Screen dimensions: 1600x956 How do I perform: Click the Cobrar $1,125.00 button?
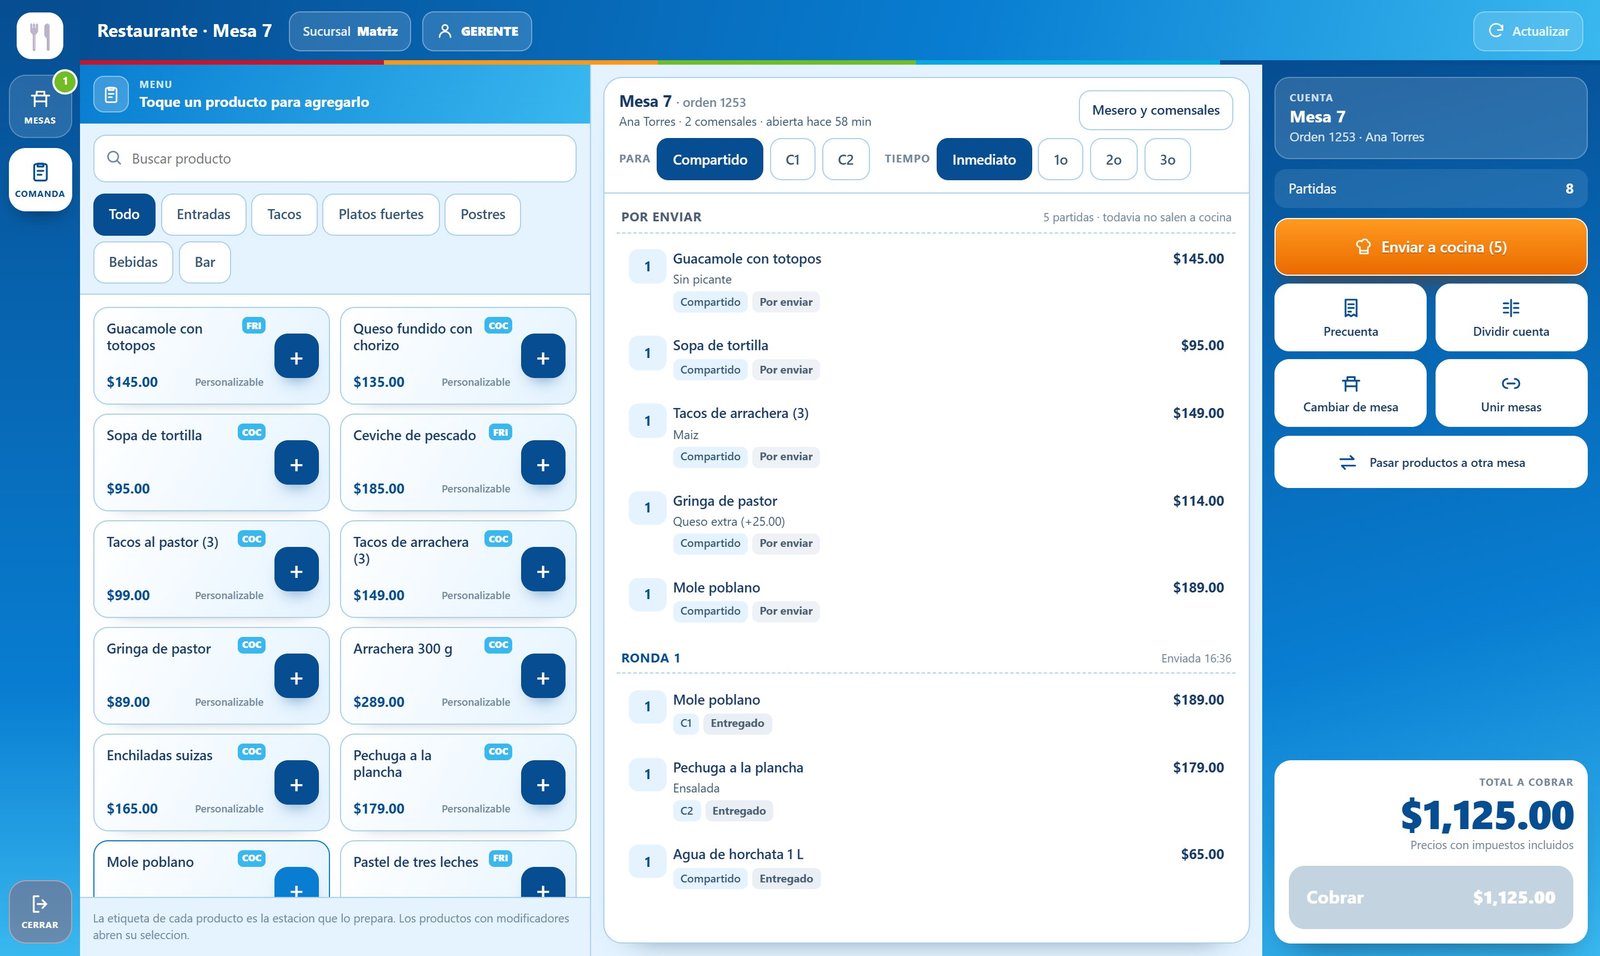(x=1431, y=897)
